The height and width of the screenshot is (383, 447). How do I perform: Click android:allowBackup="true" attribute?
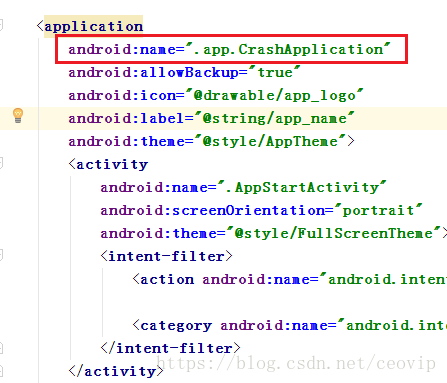pos(184,72)
